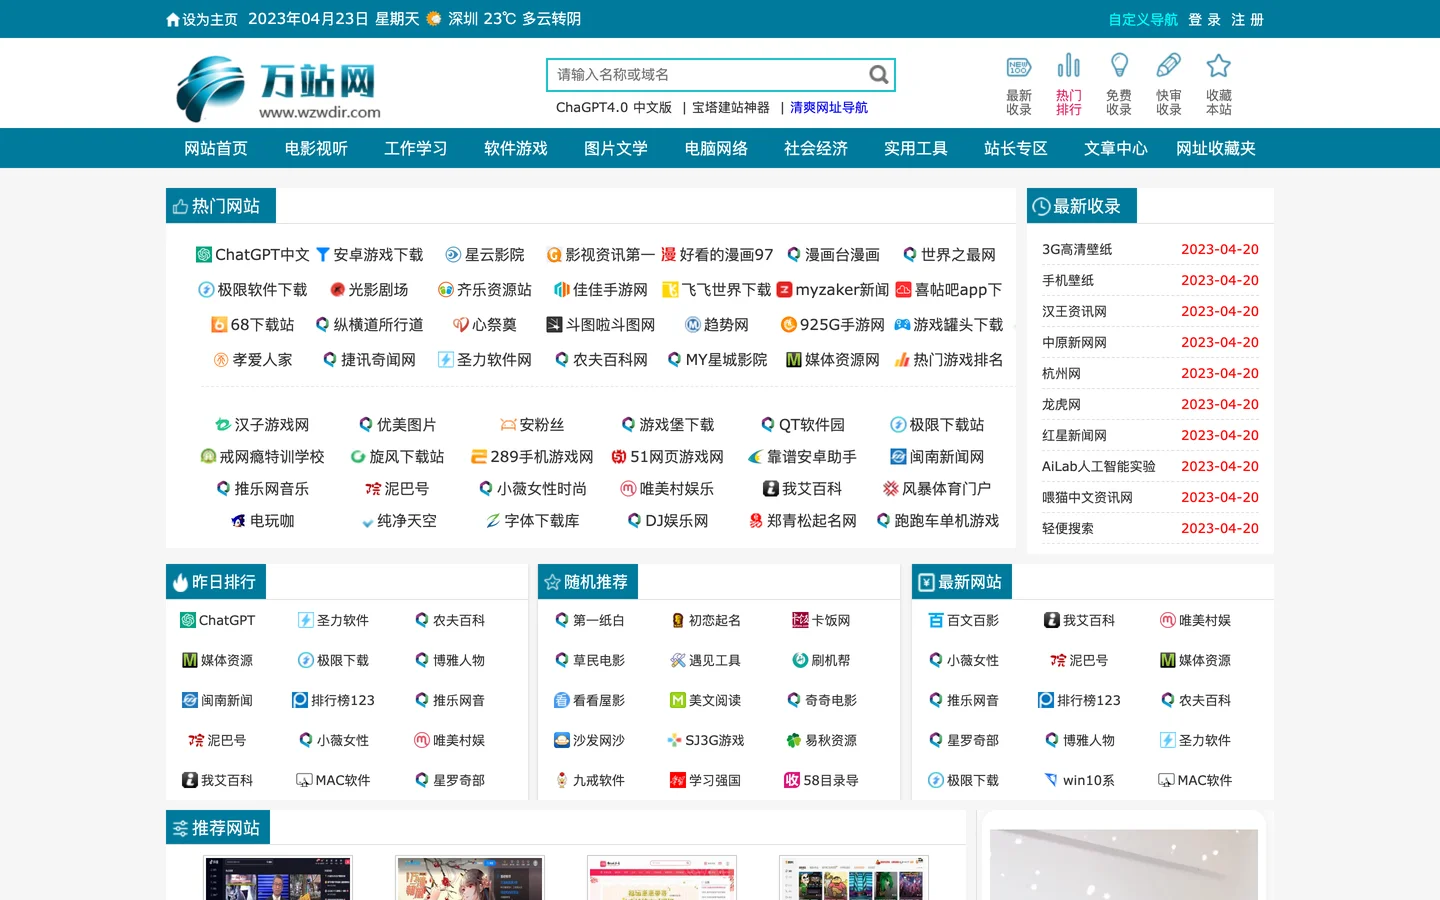Screen dimensions: 1440x900
Task: Open ChatGPT中文 in hot sites
Action: click(x=253, y=255)
